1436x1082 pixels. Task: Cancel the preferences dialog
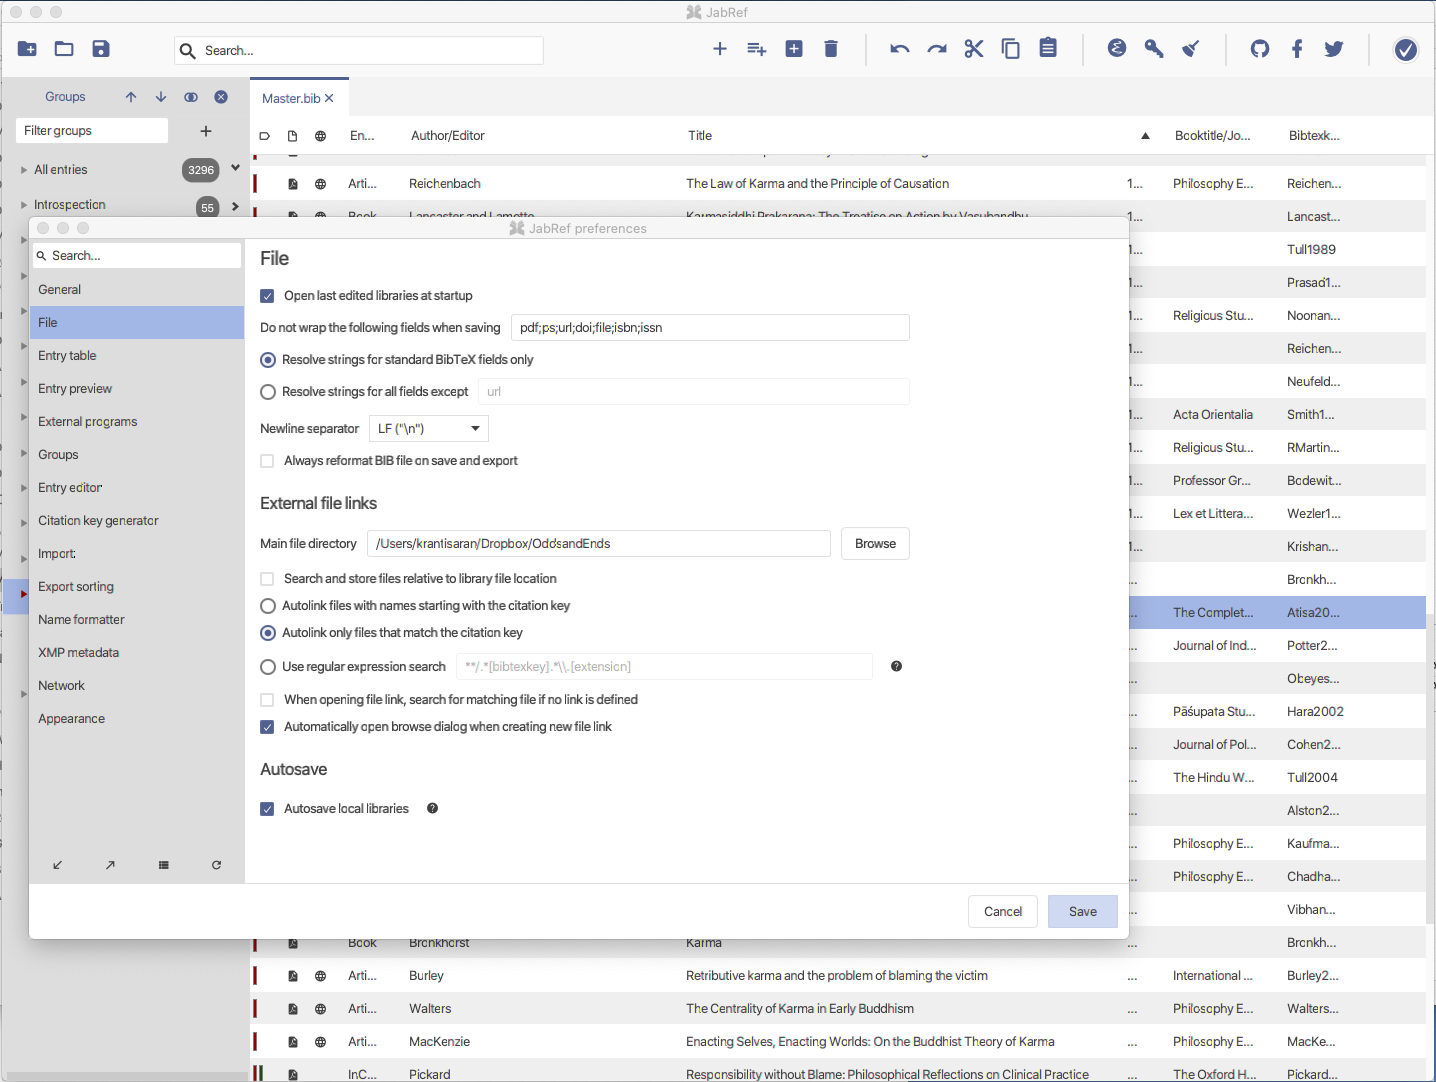click(x=1003, y=912)
